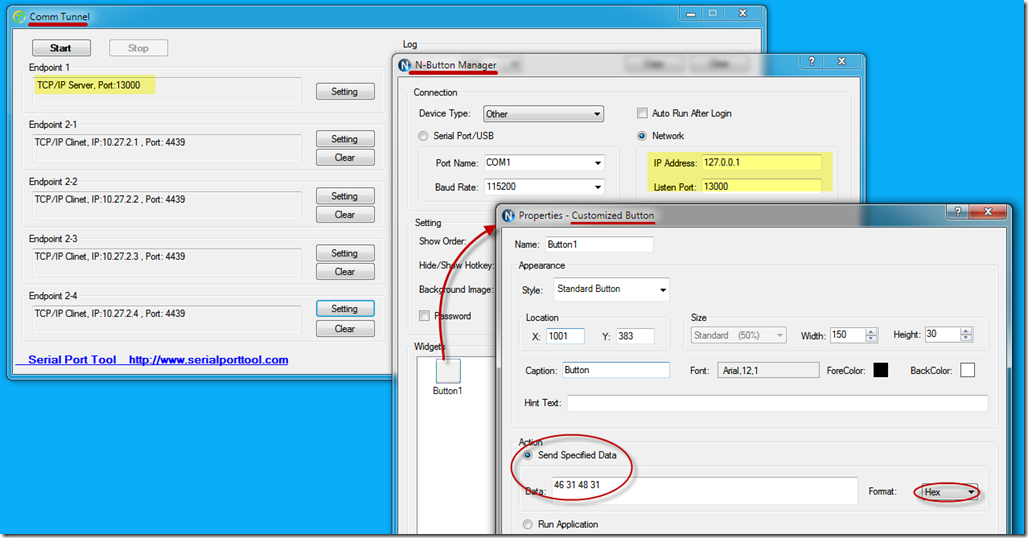Screen dimensions: 1028x538
Task: Clear Endpoint 2-3
Action: point(345,271)
